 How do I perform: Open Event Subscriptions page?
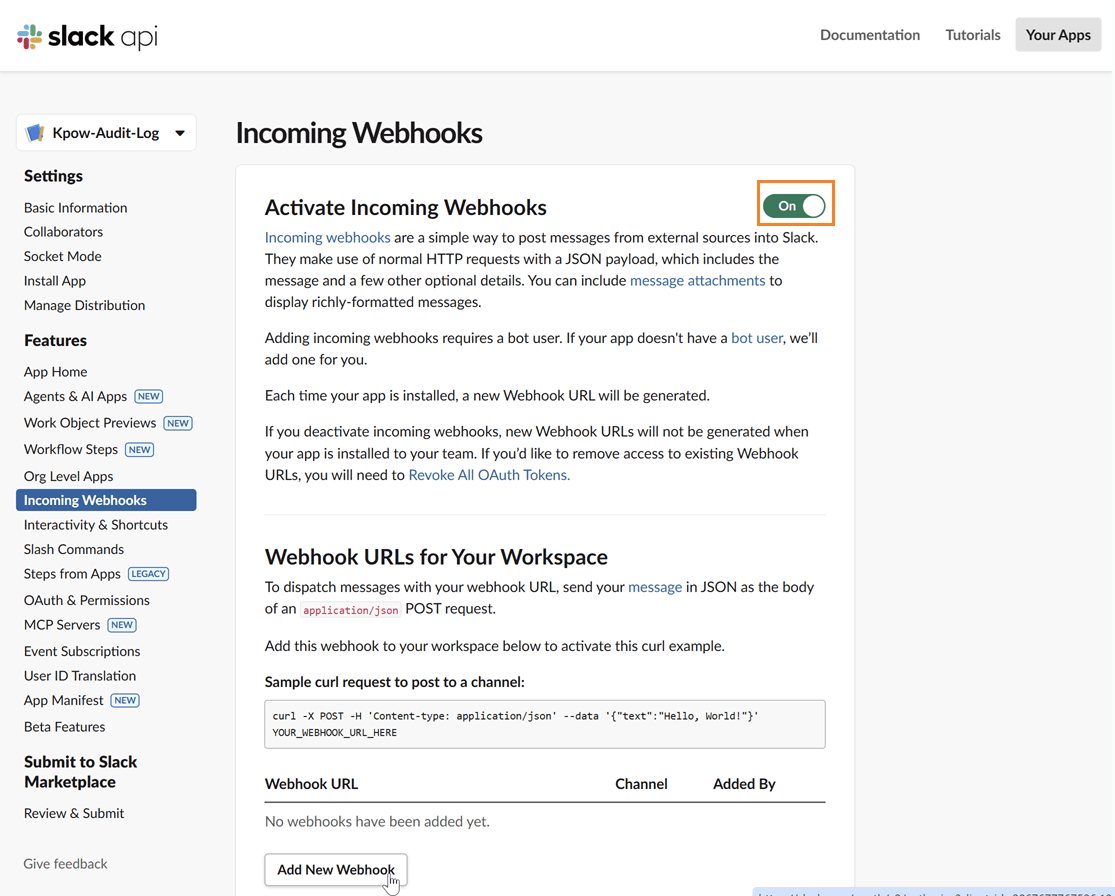click(82, 651)
